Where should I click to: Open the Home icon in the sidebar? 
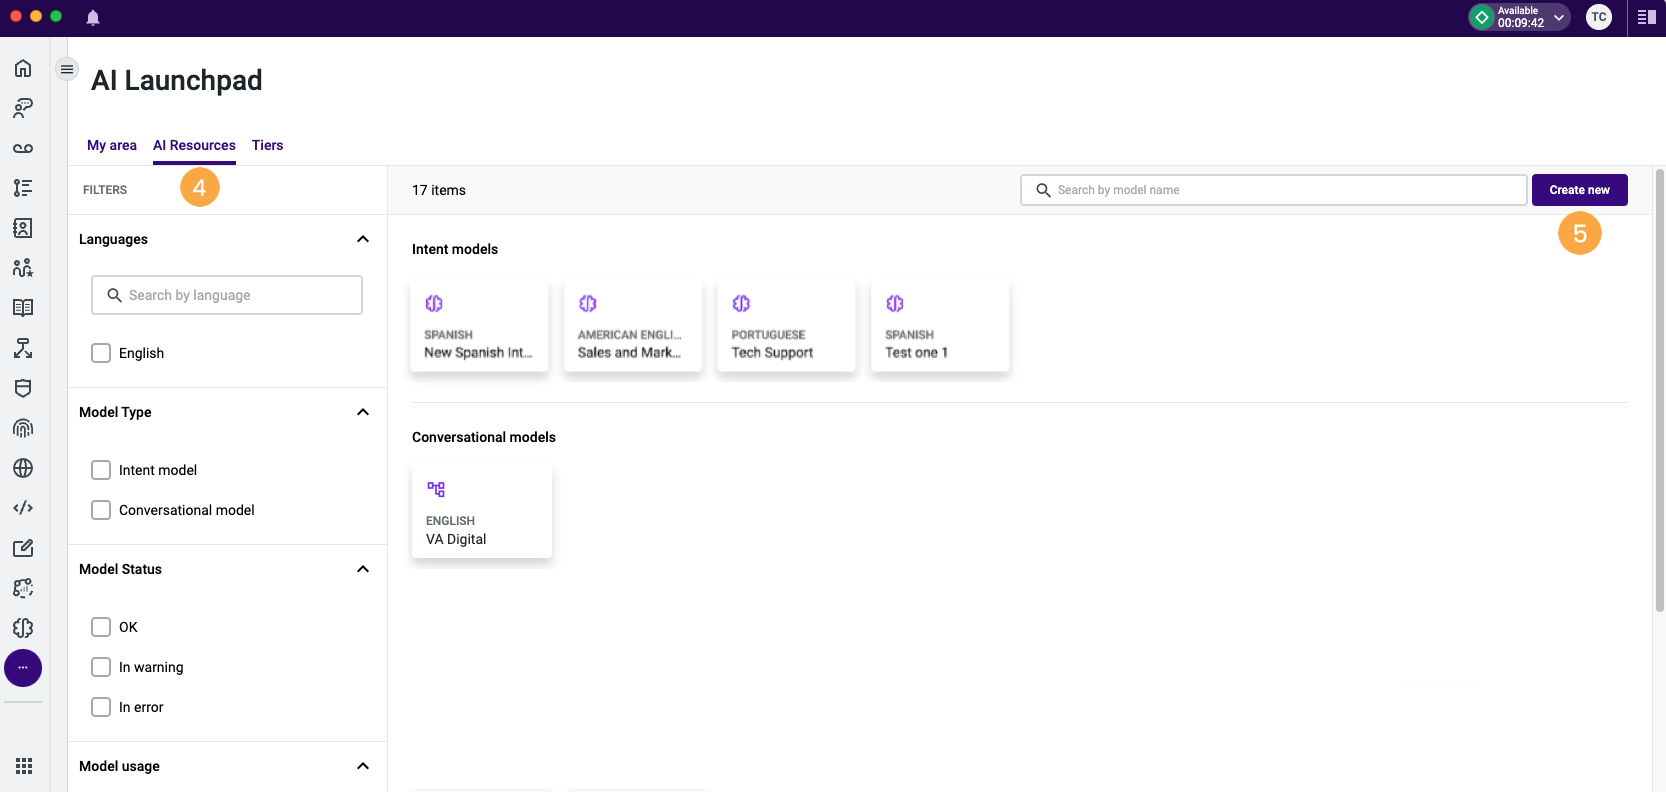[23, 68]
